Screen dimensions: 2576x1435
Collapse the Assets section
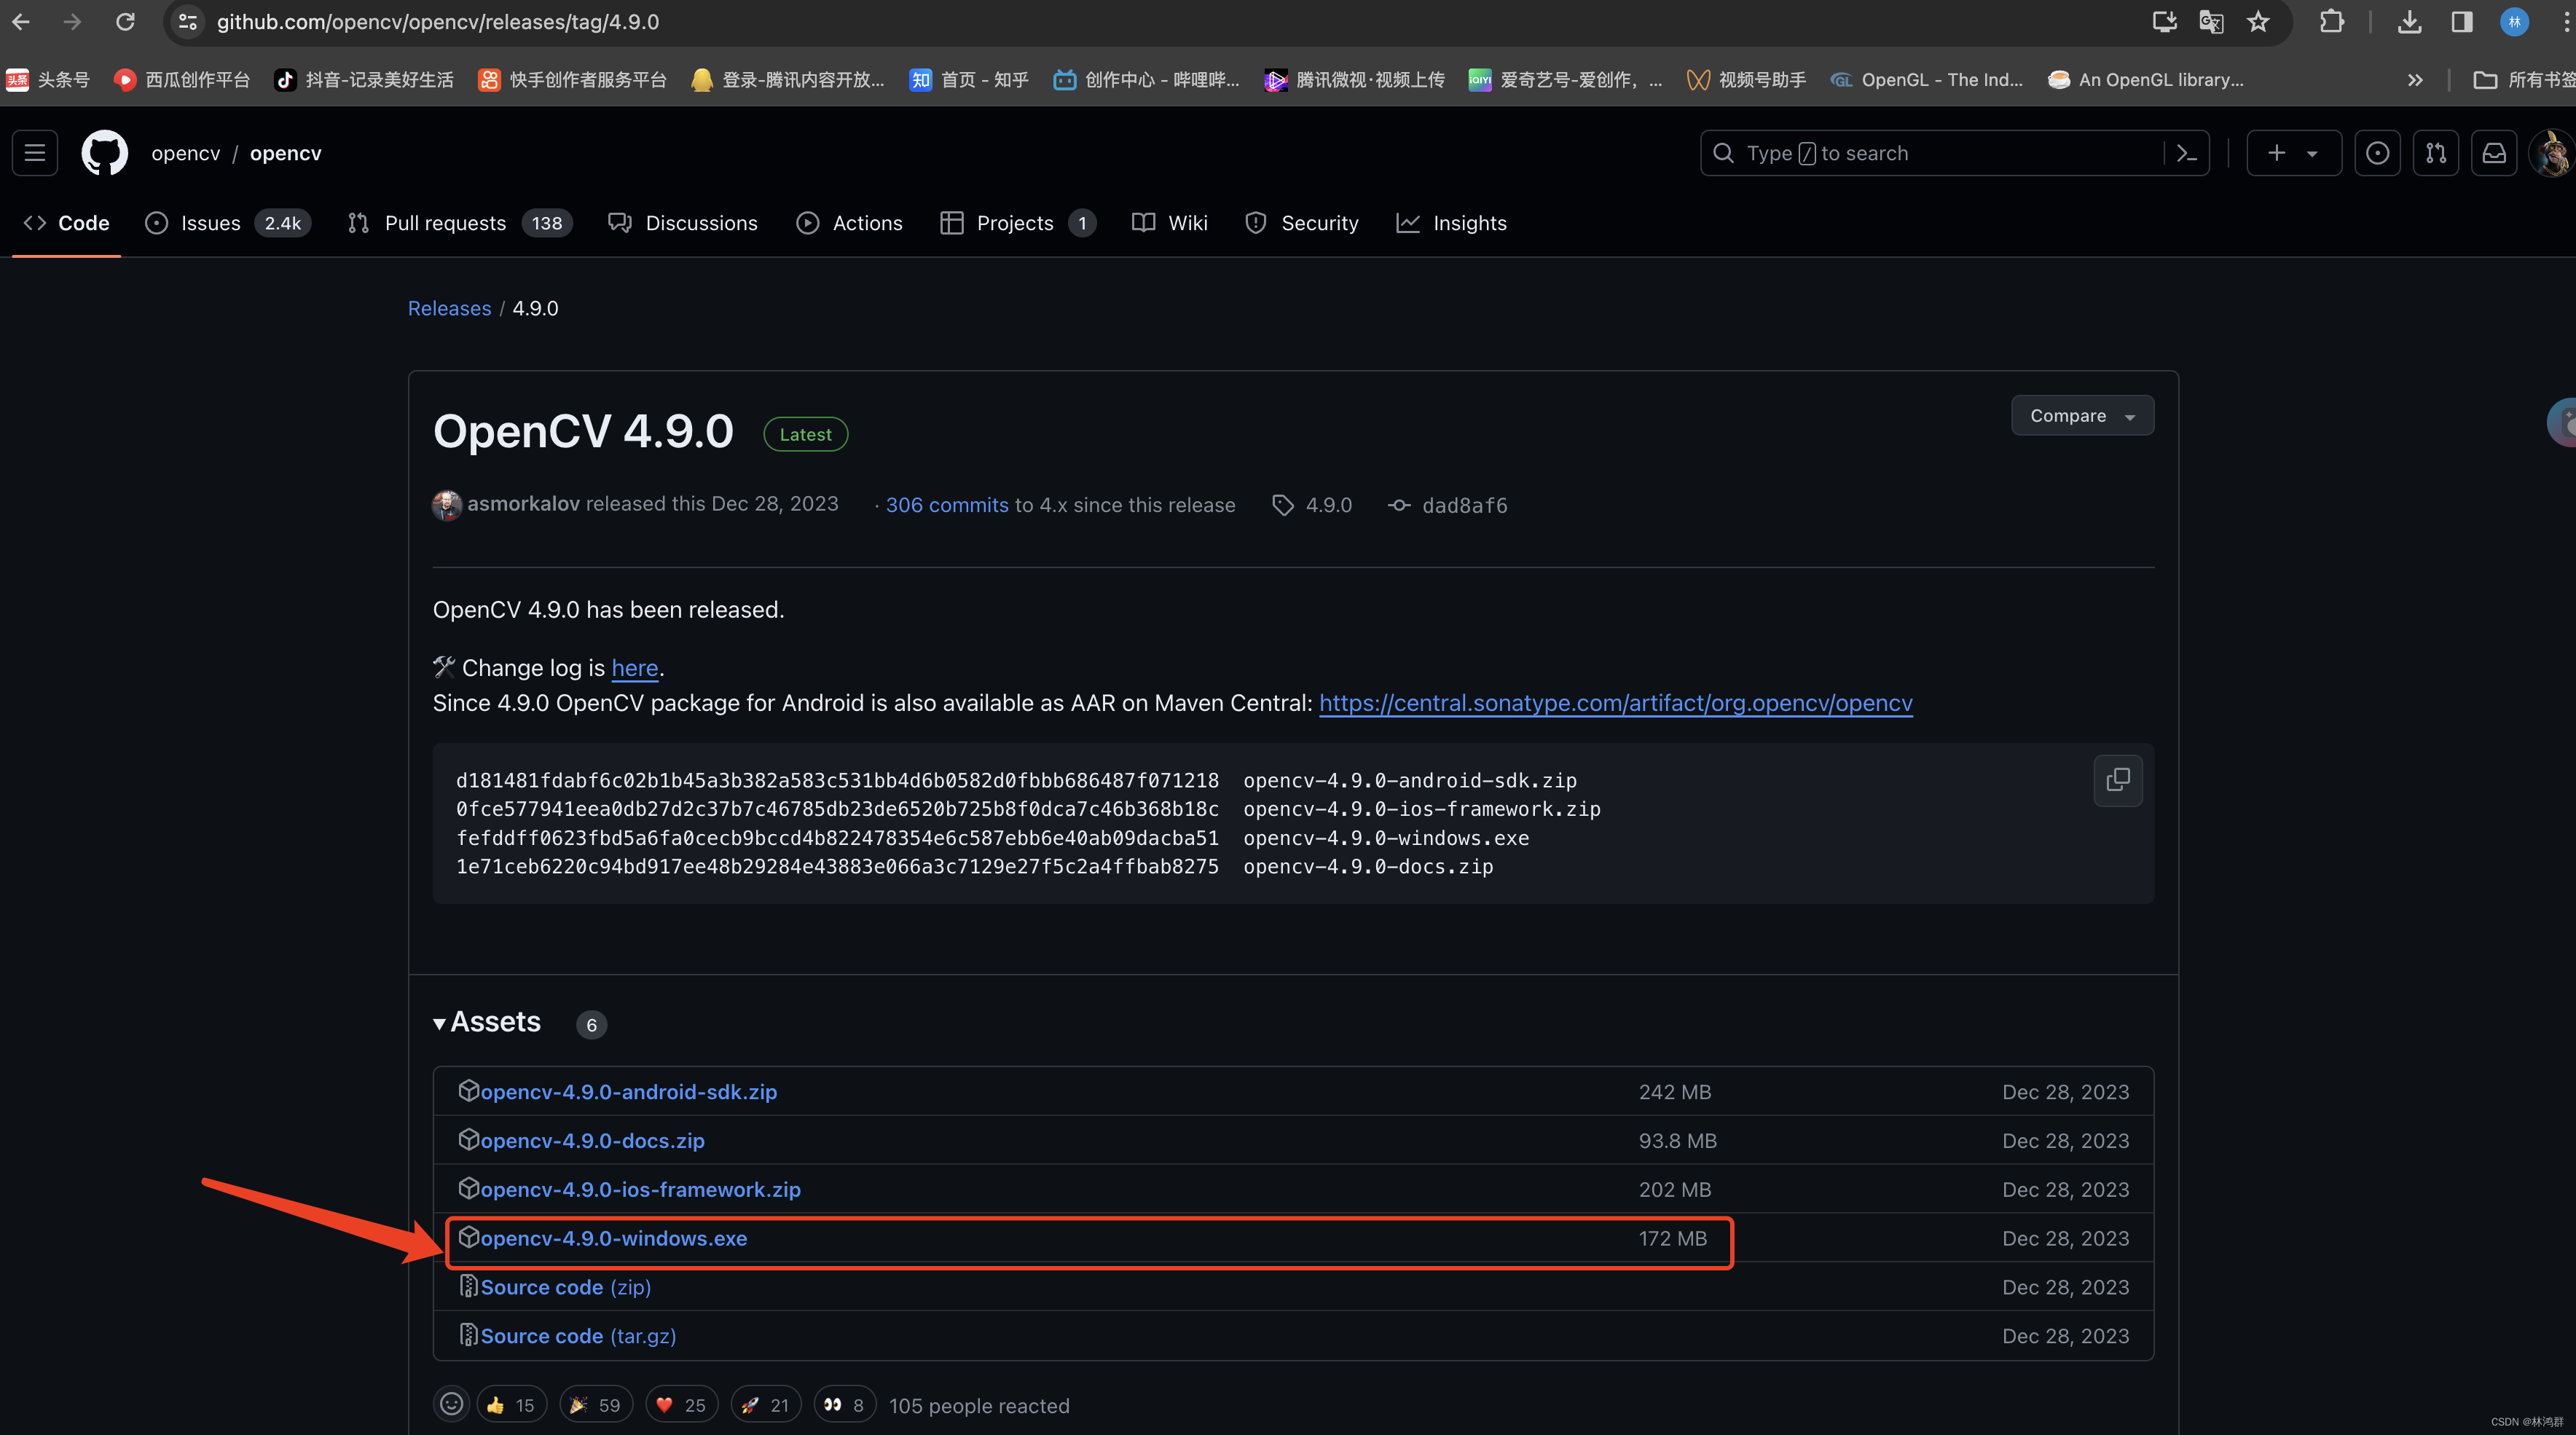(x=439, y=1022)
